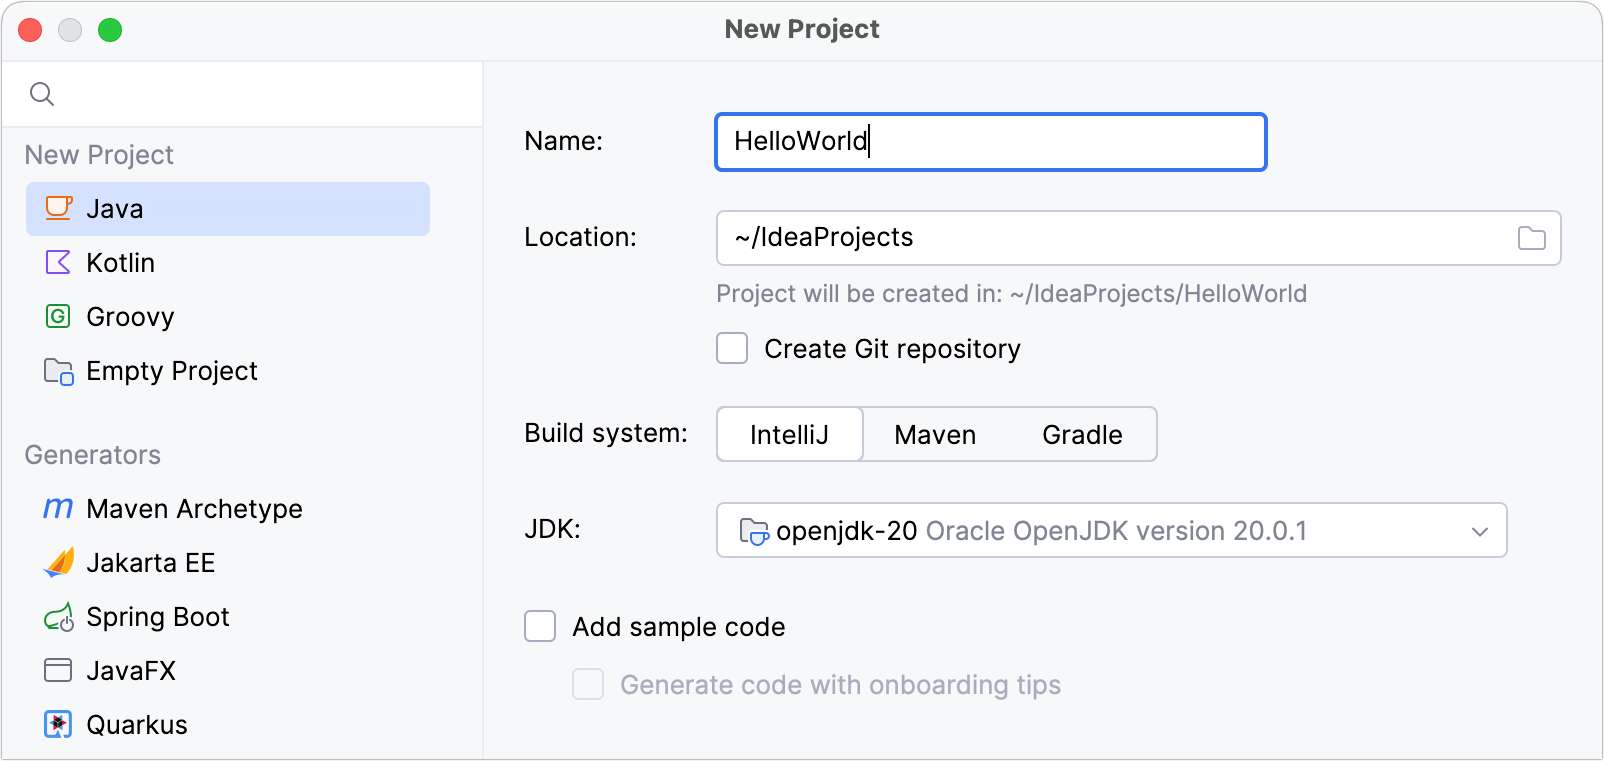
Task: Click the Groovy G icon
Action: [x=58, y=316]
